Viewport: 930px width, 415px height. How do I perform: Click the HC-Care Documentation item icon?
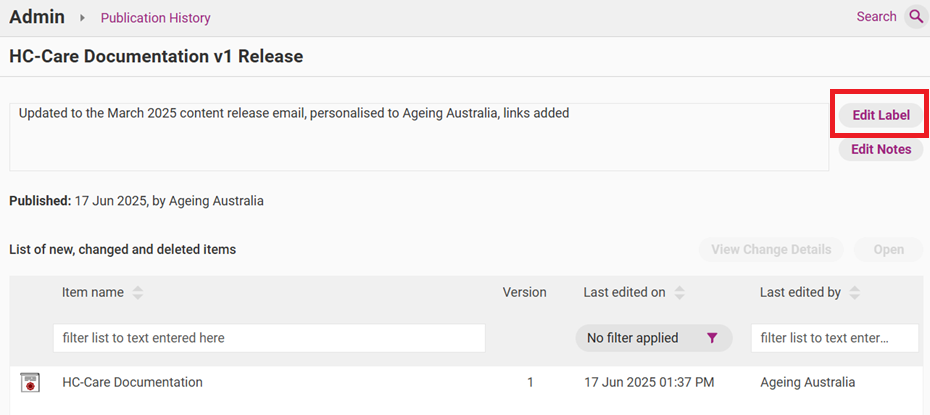click(30, 382)
